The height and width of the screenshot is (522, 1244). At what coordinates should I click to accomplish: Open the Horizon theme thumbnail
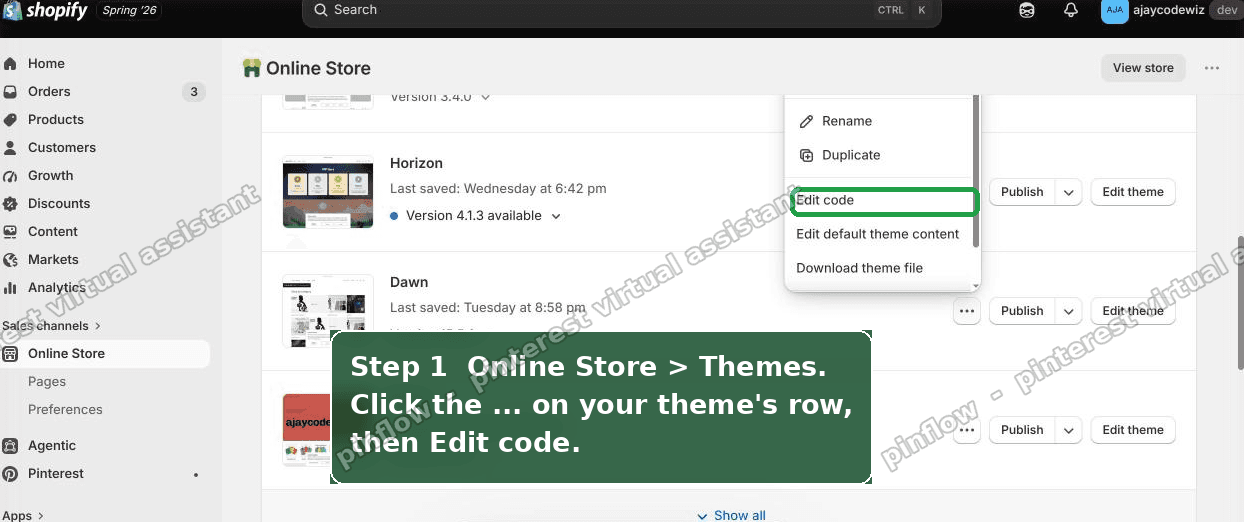point(328,192)
